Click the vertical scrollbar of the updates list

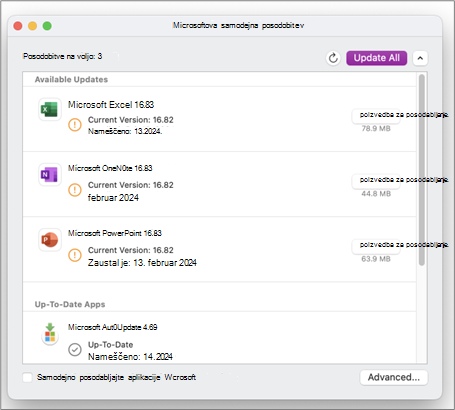click(x=422, y=170)
